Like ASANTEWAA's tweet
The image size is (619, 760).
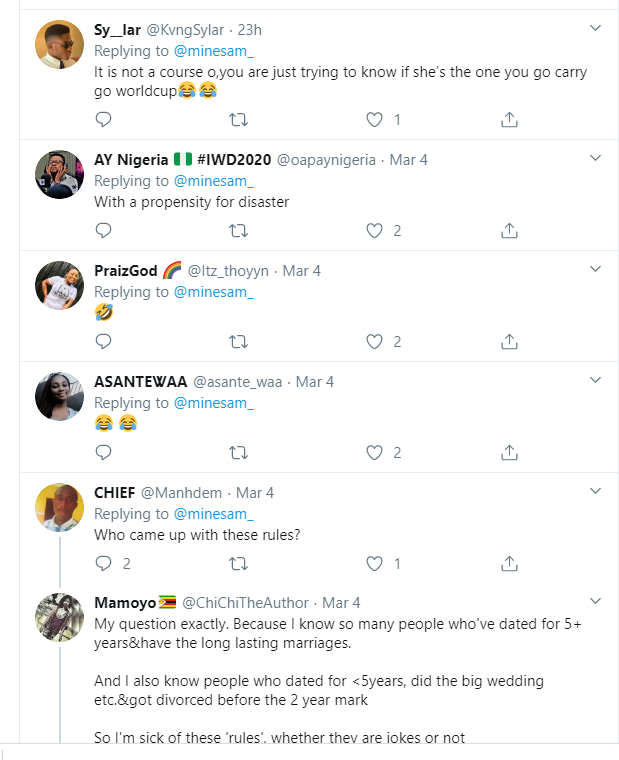(x=375, y=453)
